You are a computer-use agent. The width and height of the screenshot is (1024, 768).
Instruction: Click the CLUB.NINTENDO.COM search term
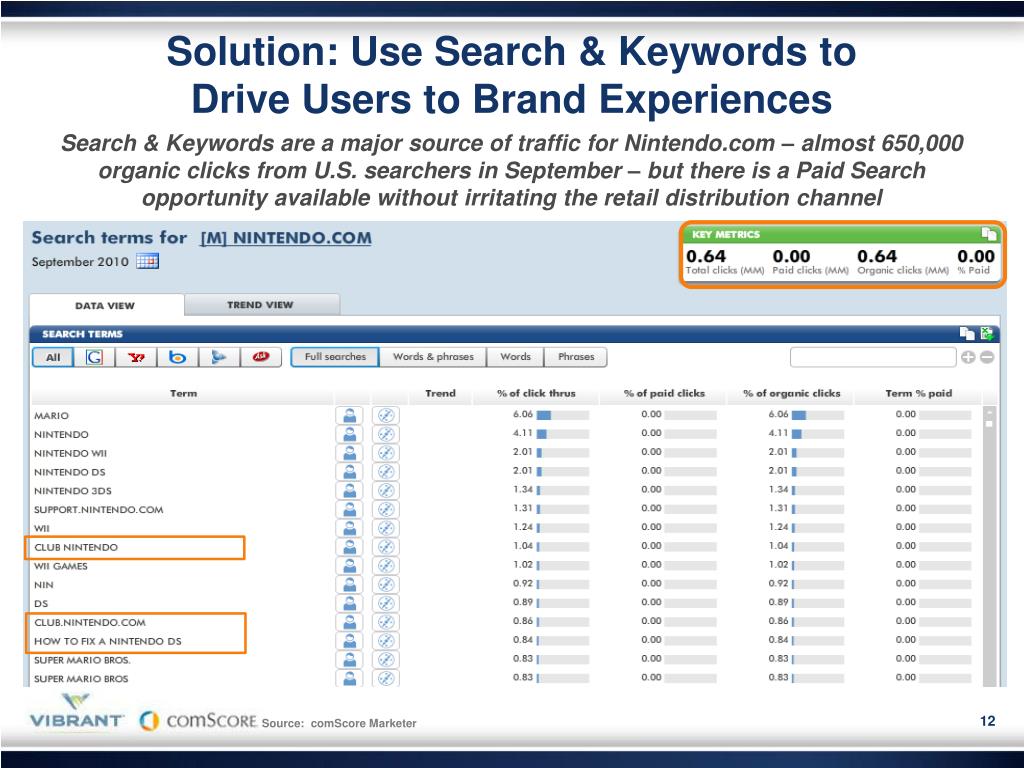pyautogui.click(x=90, y=622)
